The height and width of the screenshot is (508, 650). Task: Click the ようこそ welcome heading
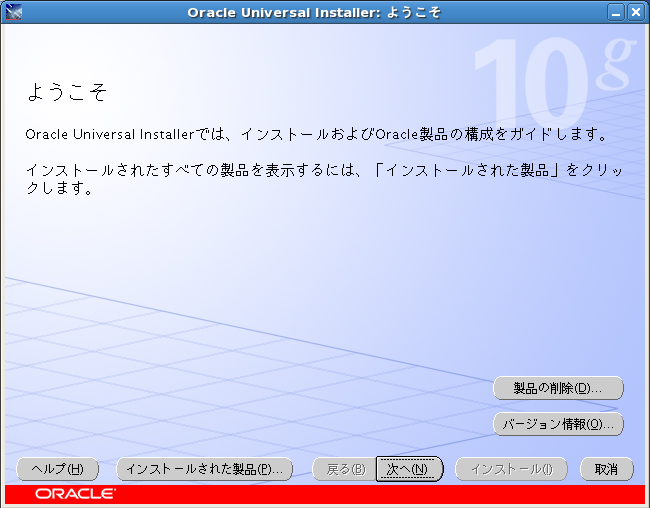click(67, 92)
